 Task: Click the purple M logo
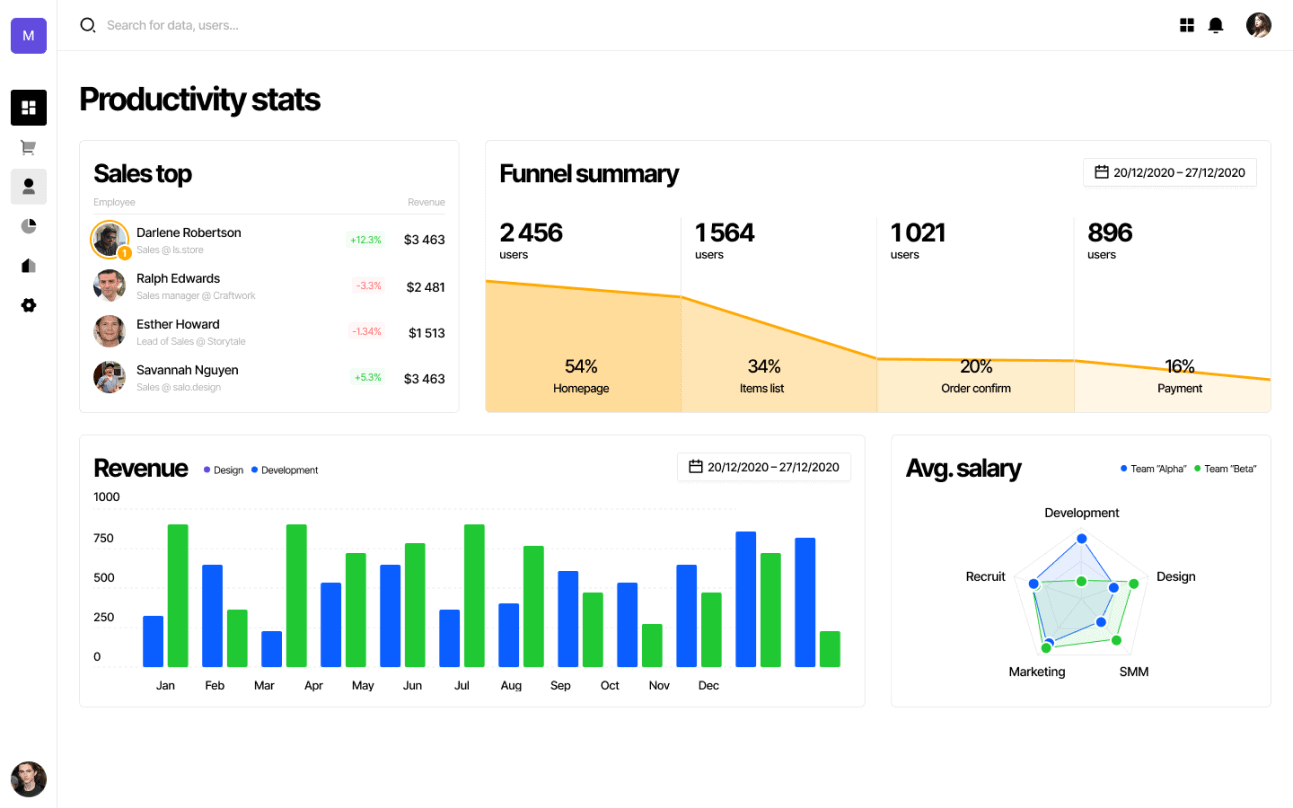coord(28,36)
